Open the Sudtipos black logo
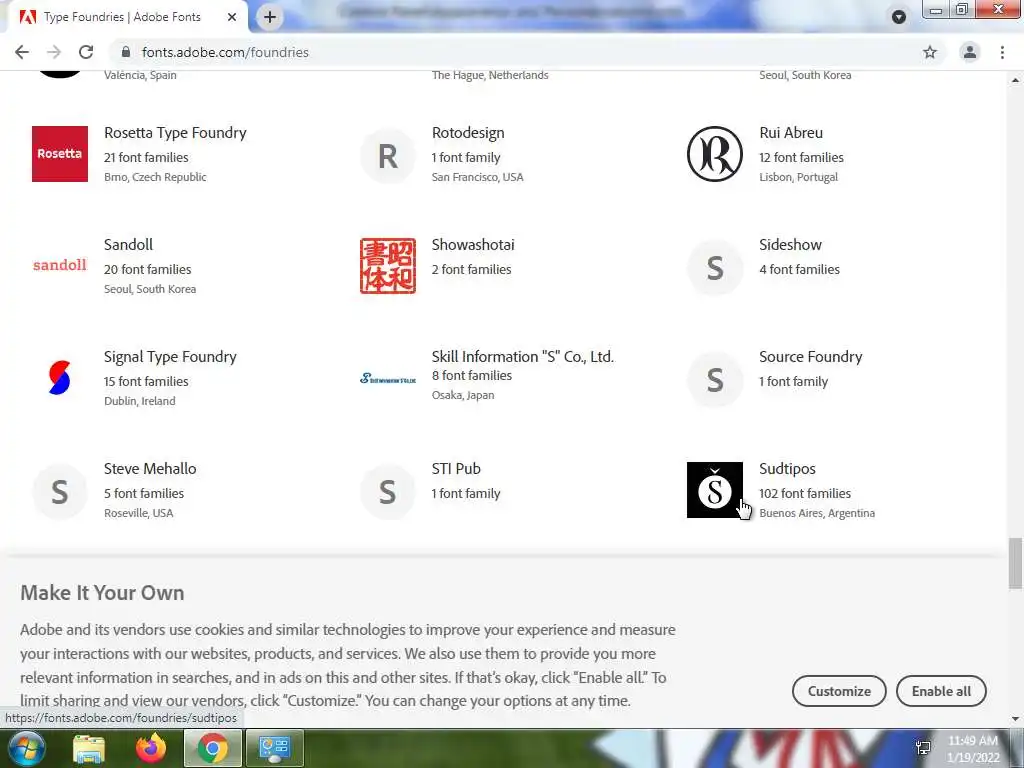This screenshot has width=1024, height=768. coord(715,490)
